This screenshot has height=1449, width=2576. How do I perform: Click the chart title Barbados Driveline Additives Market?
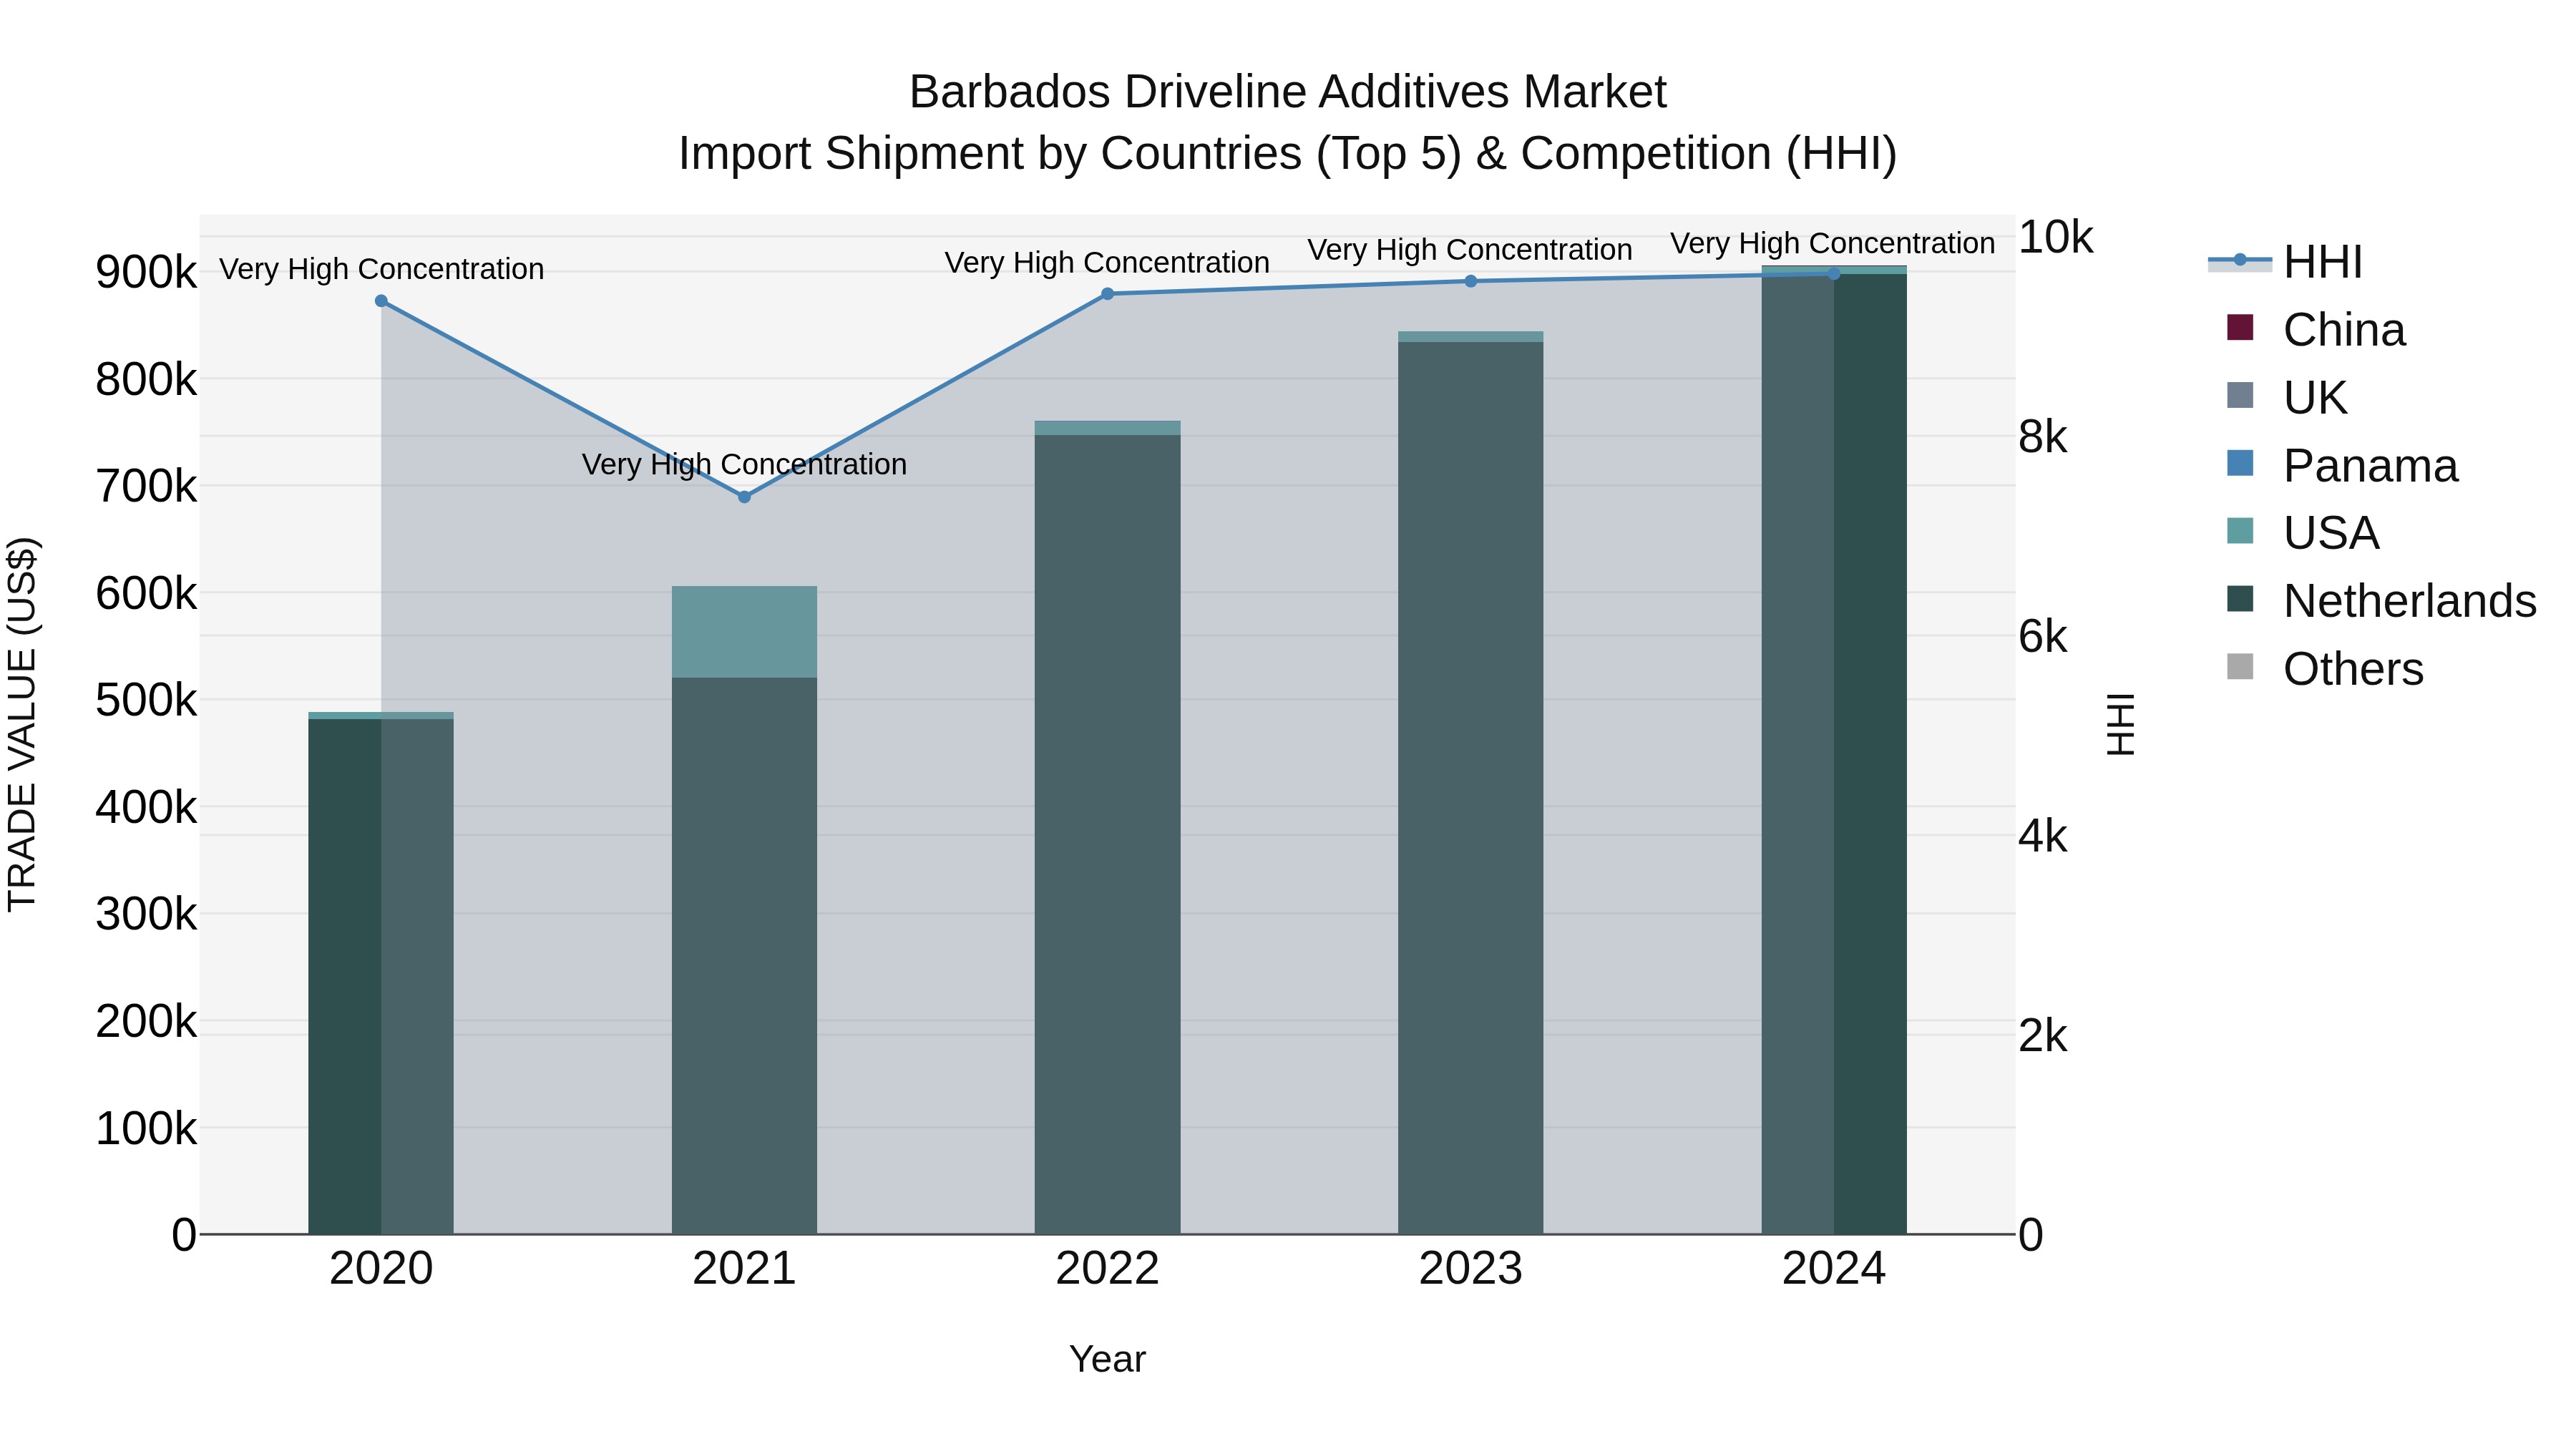pyautogui.click(x=1288, y=92)
